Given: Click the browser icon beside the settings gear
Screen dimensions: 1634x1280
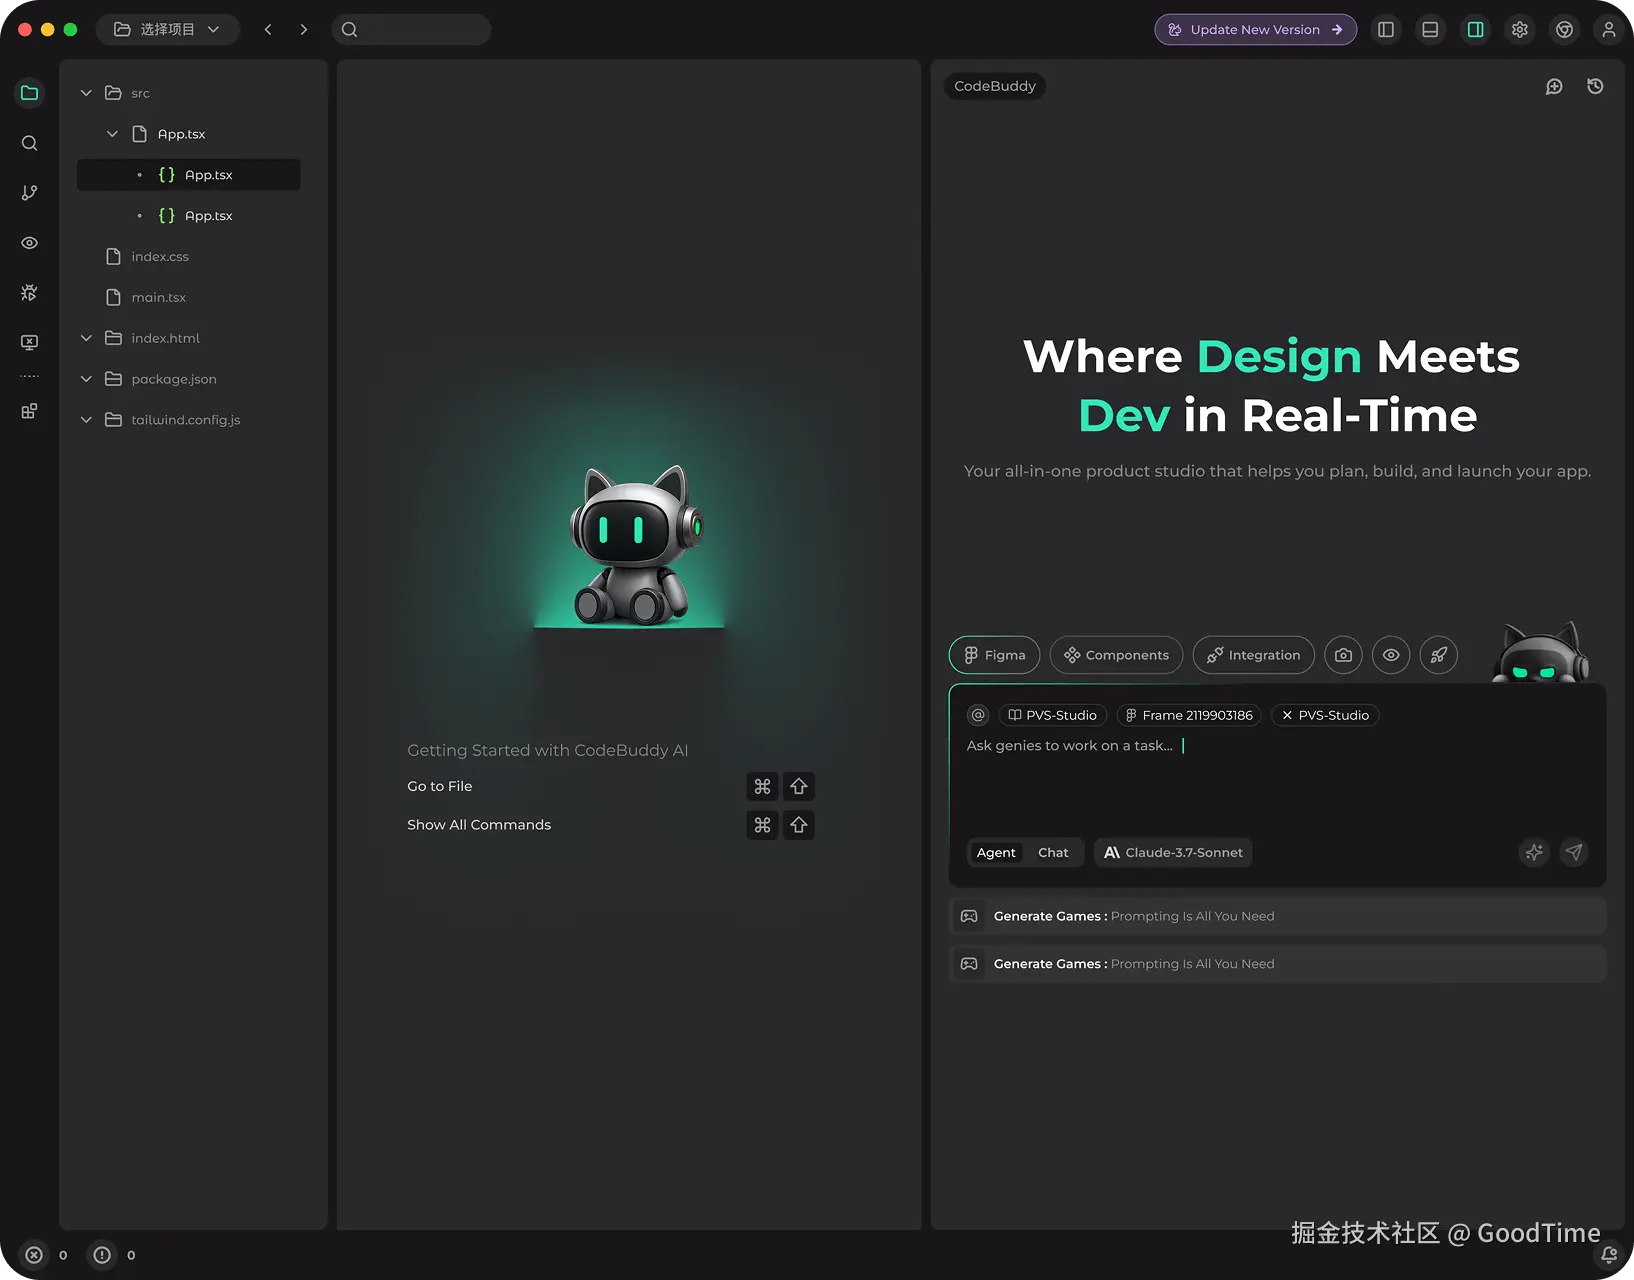Looking at the screenshot, I should coord(1565,30).
